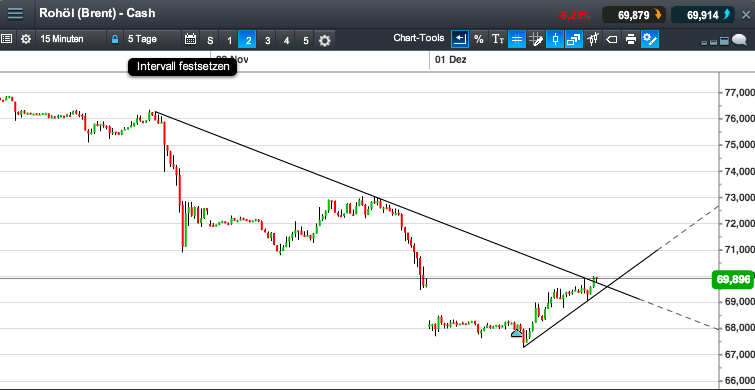This screenshot has height=390, width=755.
Task: Open the hamburger main menu
Action: click(15, 13)
